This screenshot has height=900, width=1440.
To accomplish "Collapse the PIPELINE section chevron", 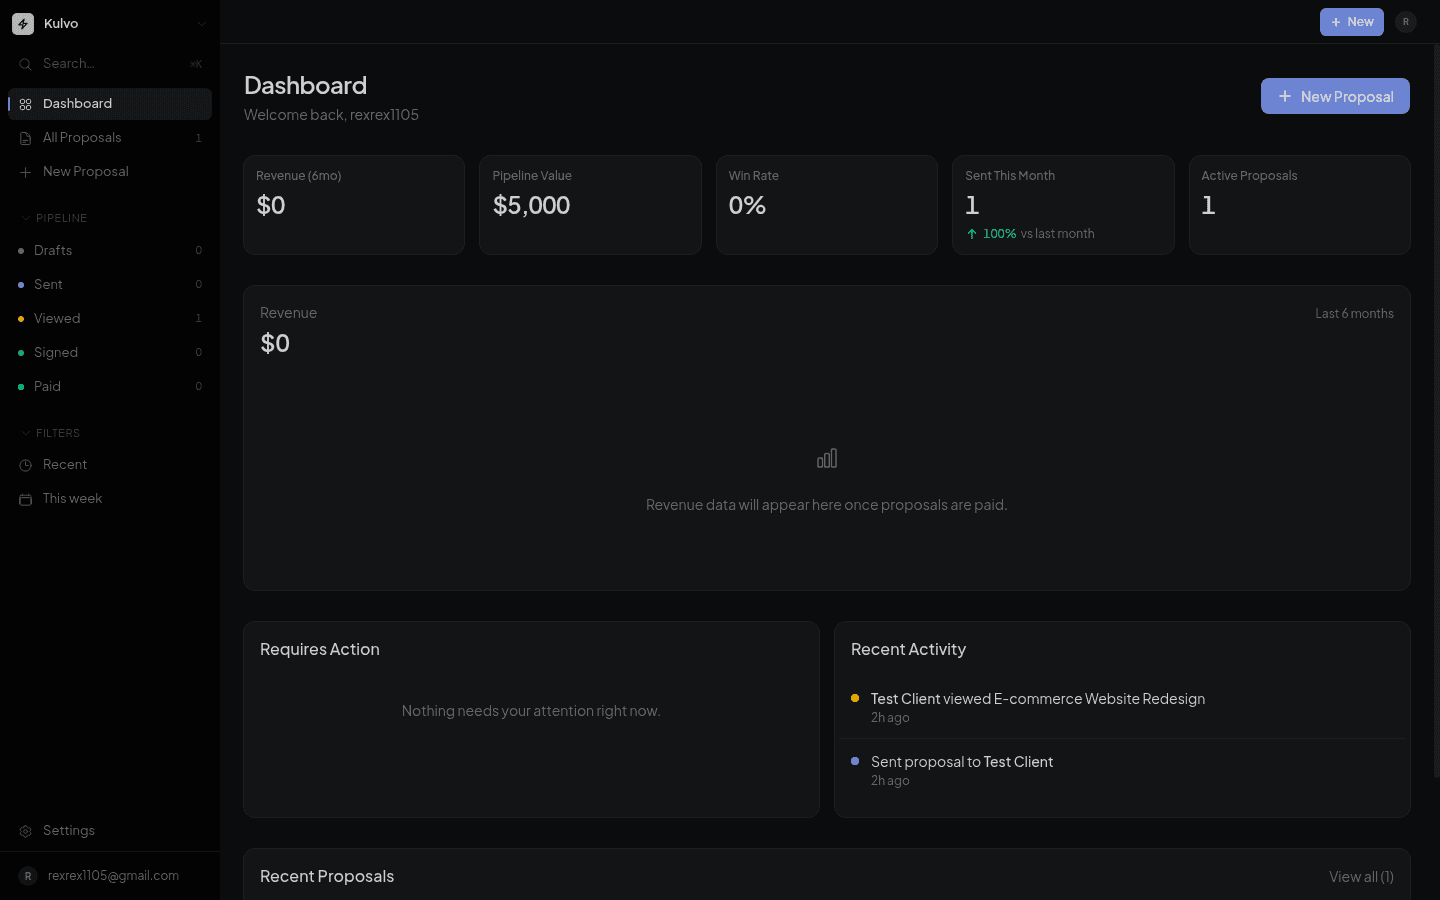I will point(24,217).
